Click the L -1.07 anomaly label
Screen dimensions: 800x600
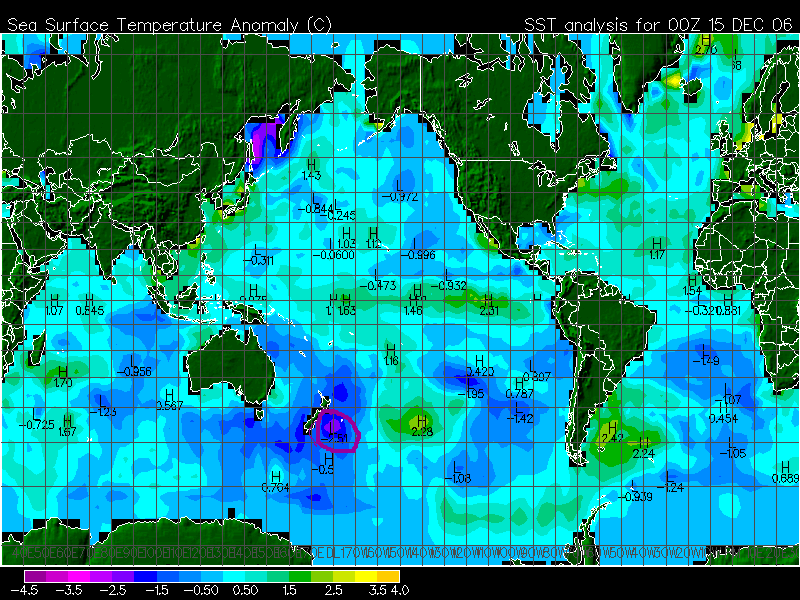pos(728,393)
